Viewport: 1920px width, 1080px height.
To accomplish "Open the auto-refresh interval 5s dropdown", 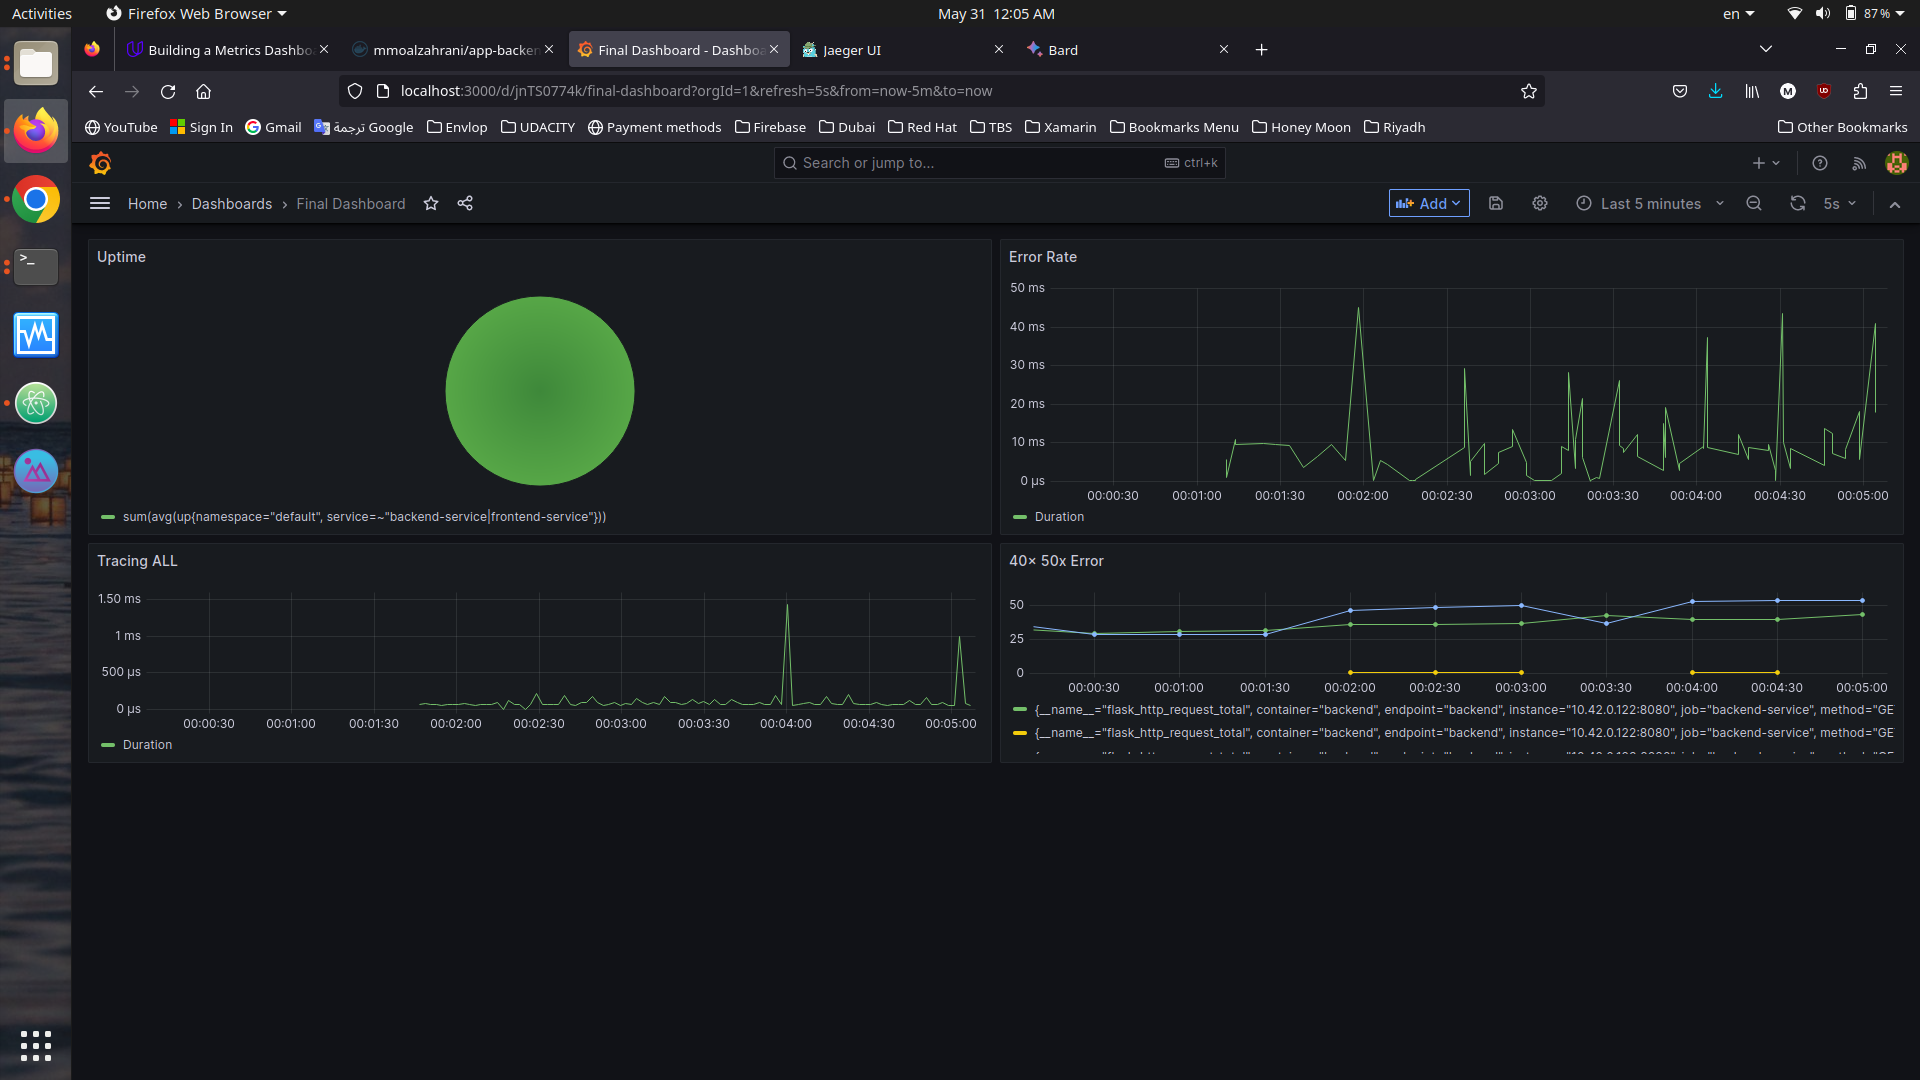I will coord(1839,203).
